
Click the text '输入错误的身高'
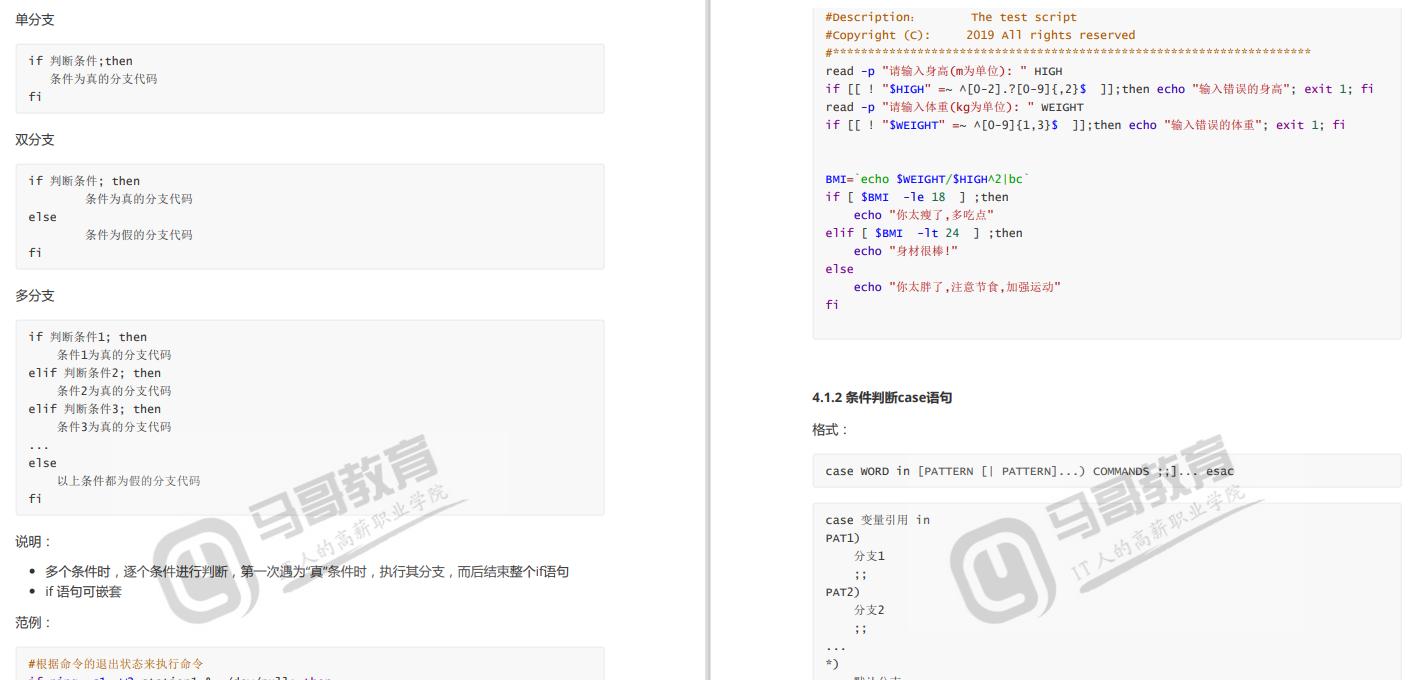click(x=1240, y=89)
